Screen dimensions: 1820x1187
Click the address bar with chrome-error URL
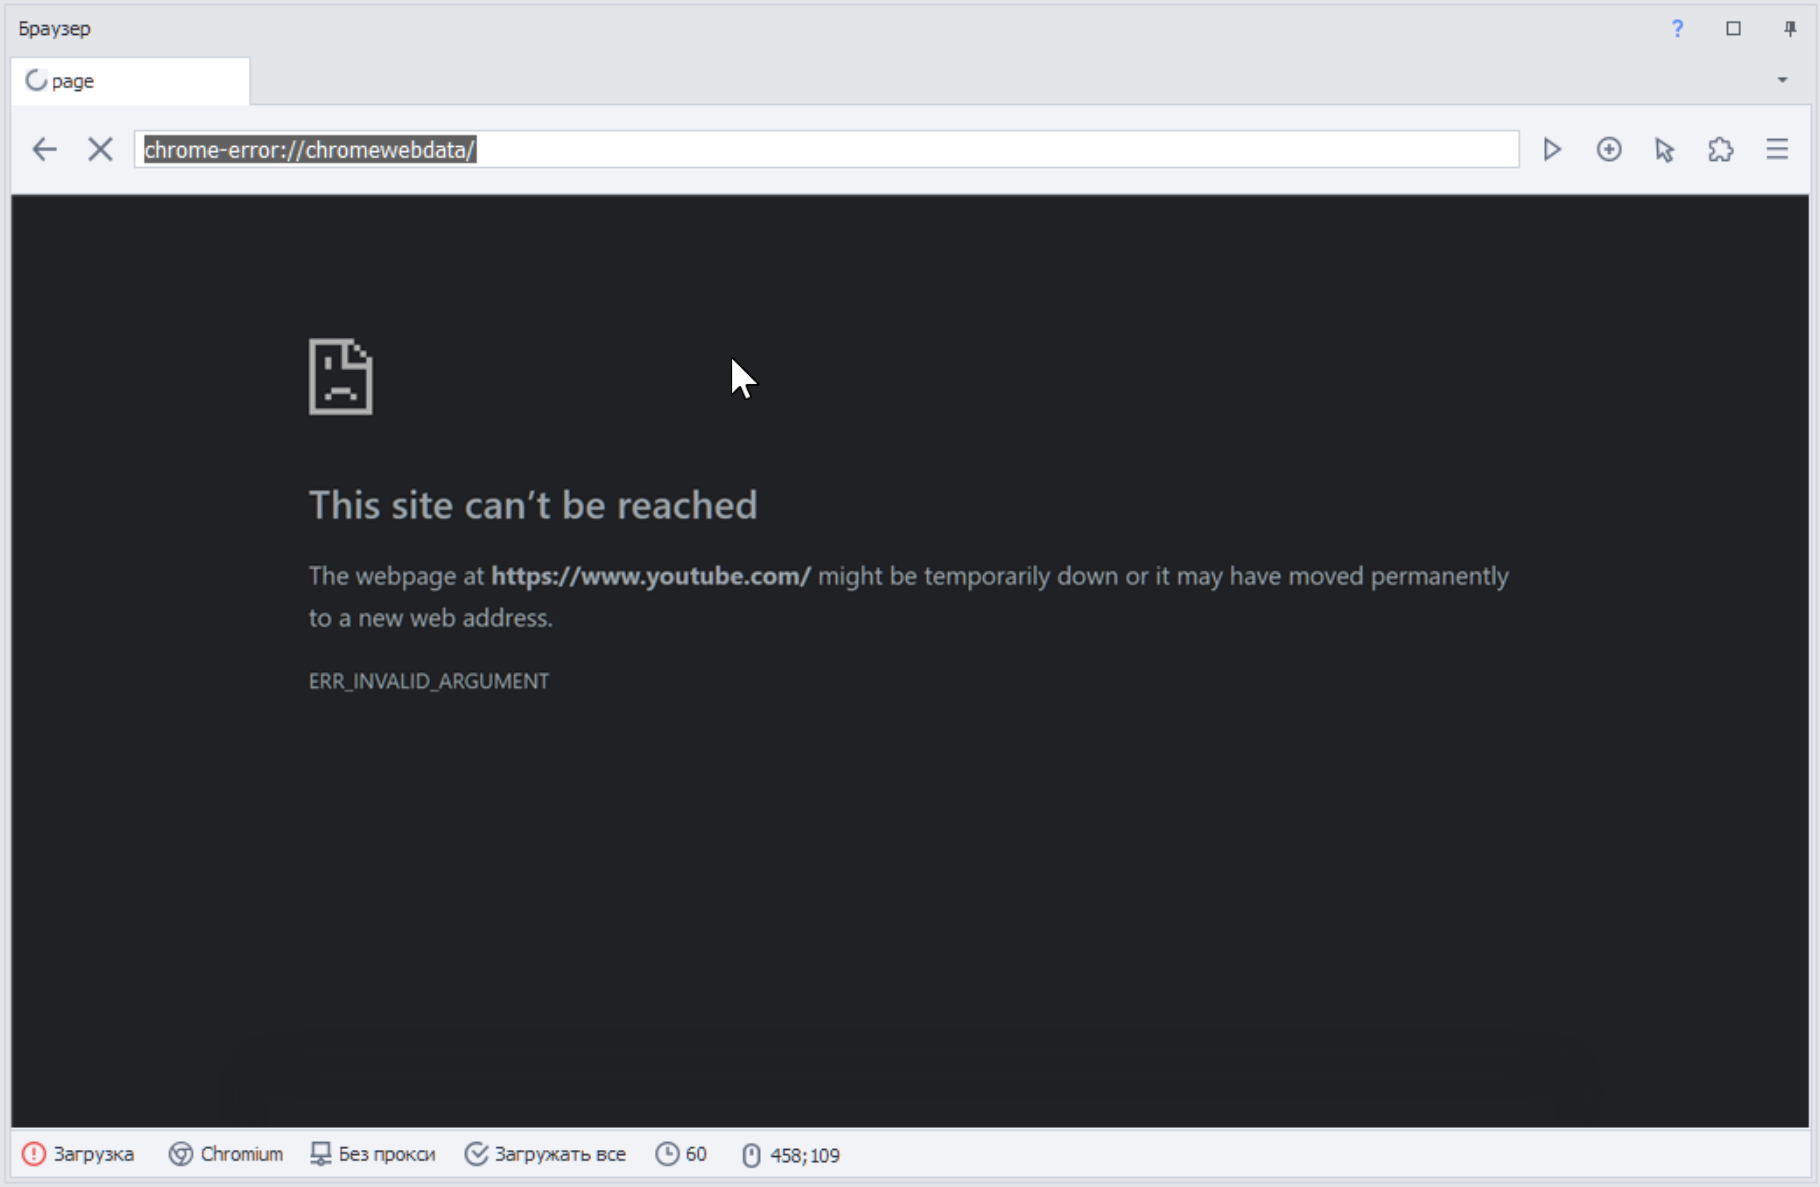pos(827,150)
